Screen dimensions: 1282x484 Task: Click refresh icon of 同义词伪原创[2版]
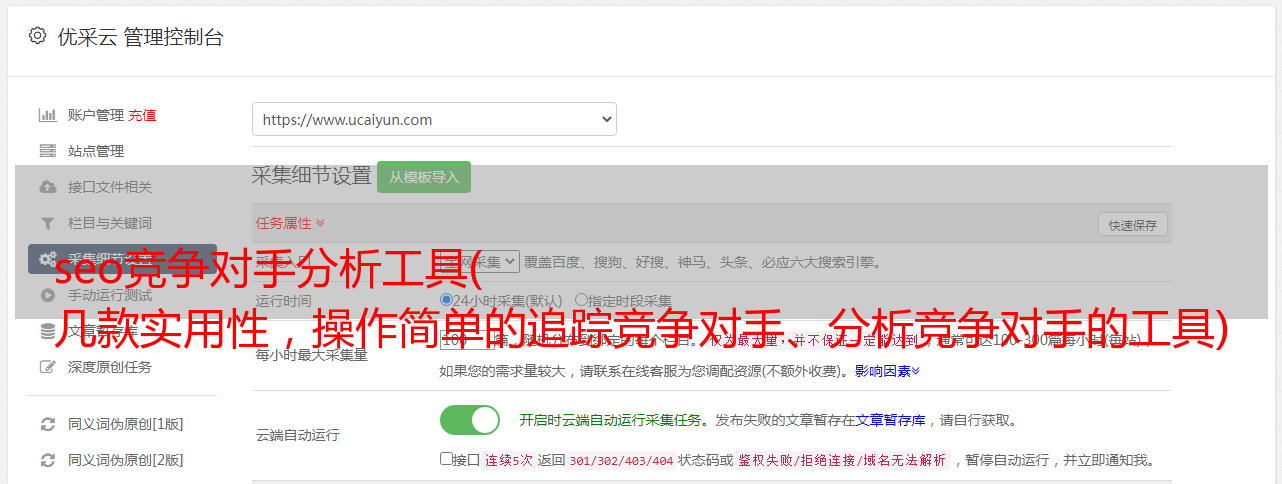click(47, 460)
